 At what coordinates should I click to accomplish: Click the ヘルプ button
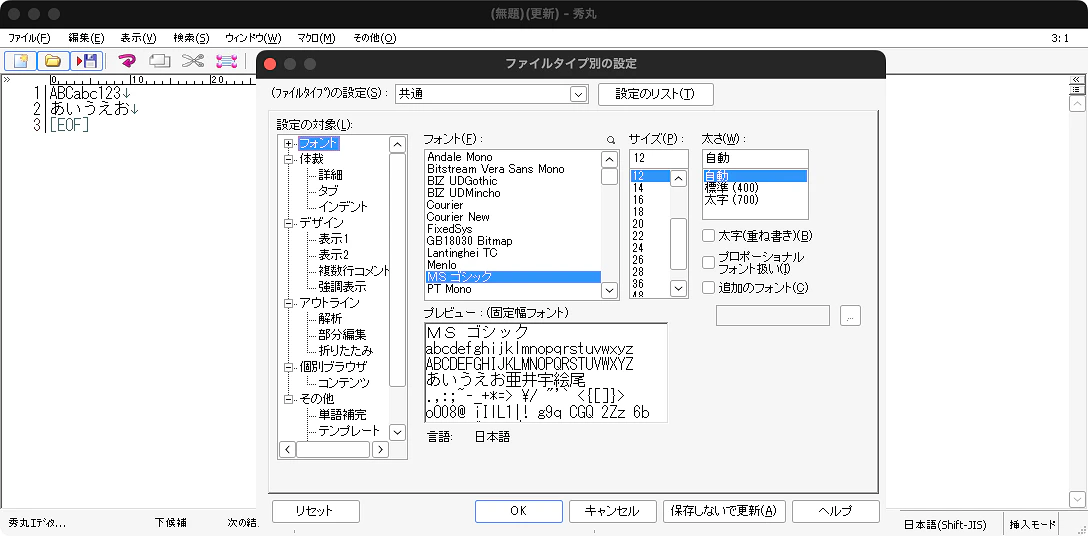click(x=835, y=511)
